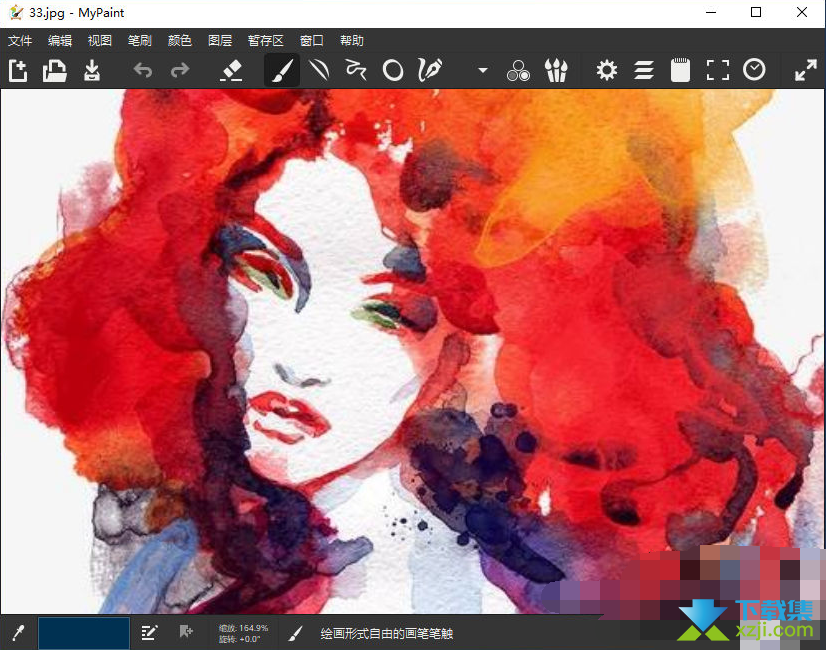Open a file with the Open icon
The height and width of the screenshot is (650, 826).
(54, 70)
